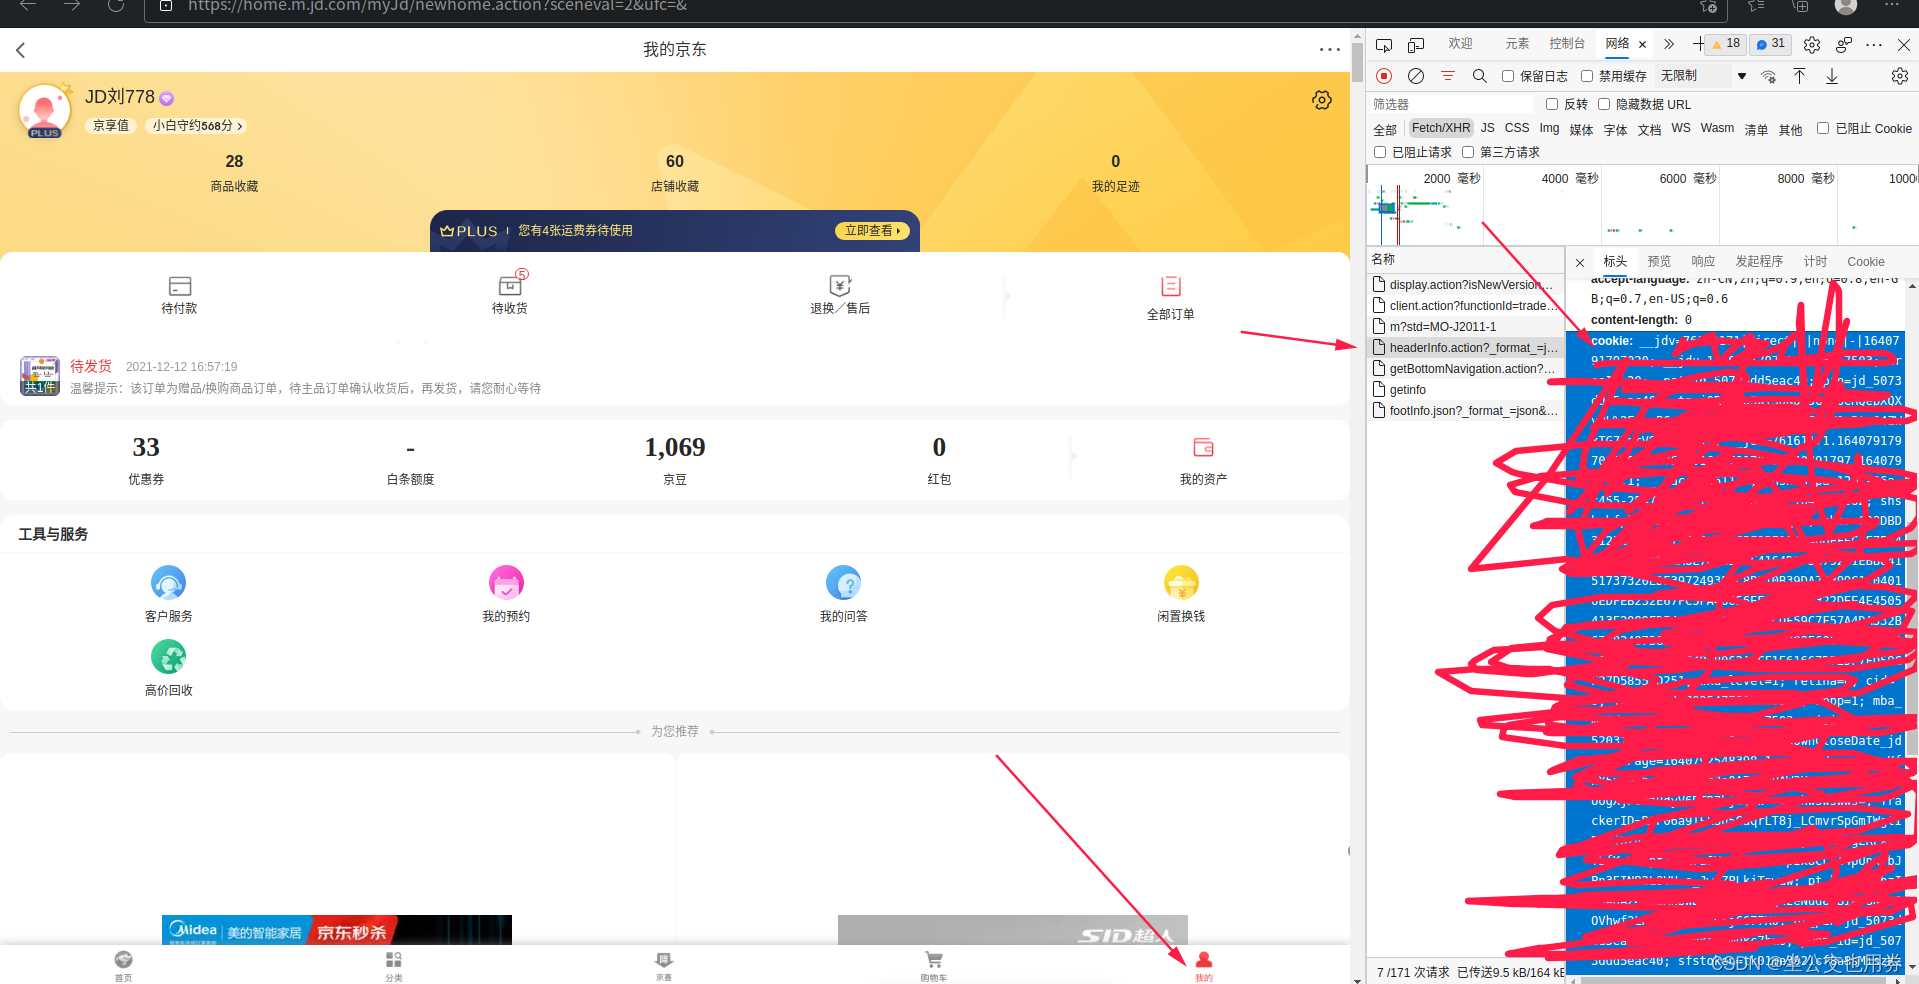Enable 禁用缓存 checkbox
1919x984 pixels.
pos(1587,76)
